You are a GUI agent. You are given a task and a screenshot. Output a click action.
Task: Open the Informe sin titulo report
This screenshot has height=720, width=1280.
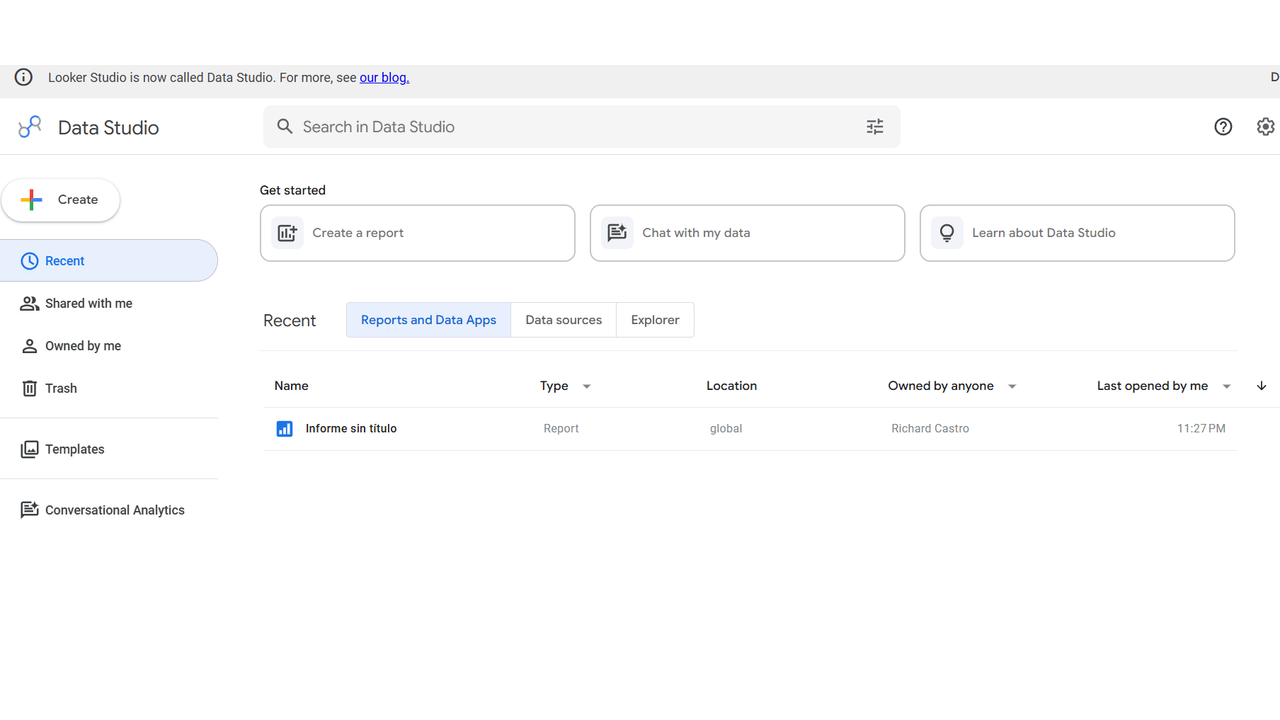tap(351, 429)
